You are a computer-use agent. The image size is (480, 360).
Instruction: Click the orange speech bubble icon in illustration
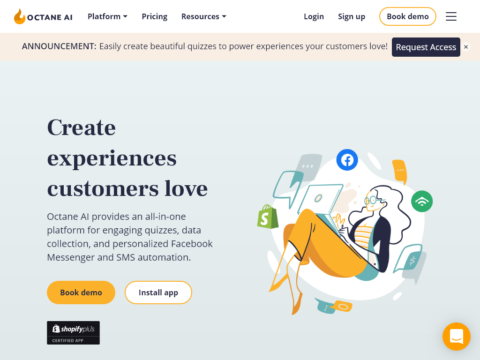click(x=400, y=171)
